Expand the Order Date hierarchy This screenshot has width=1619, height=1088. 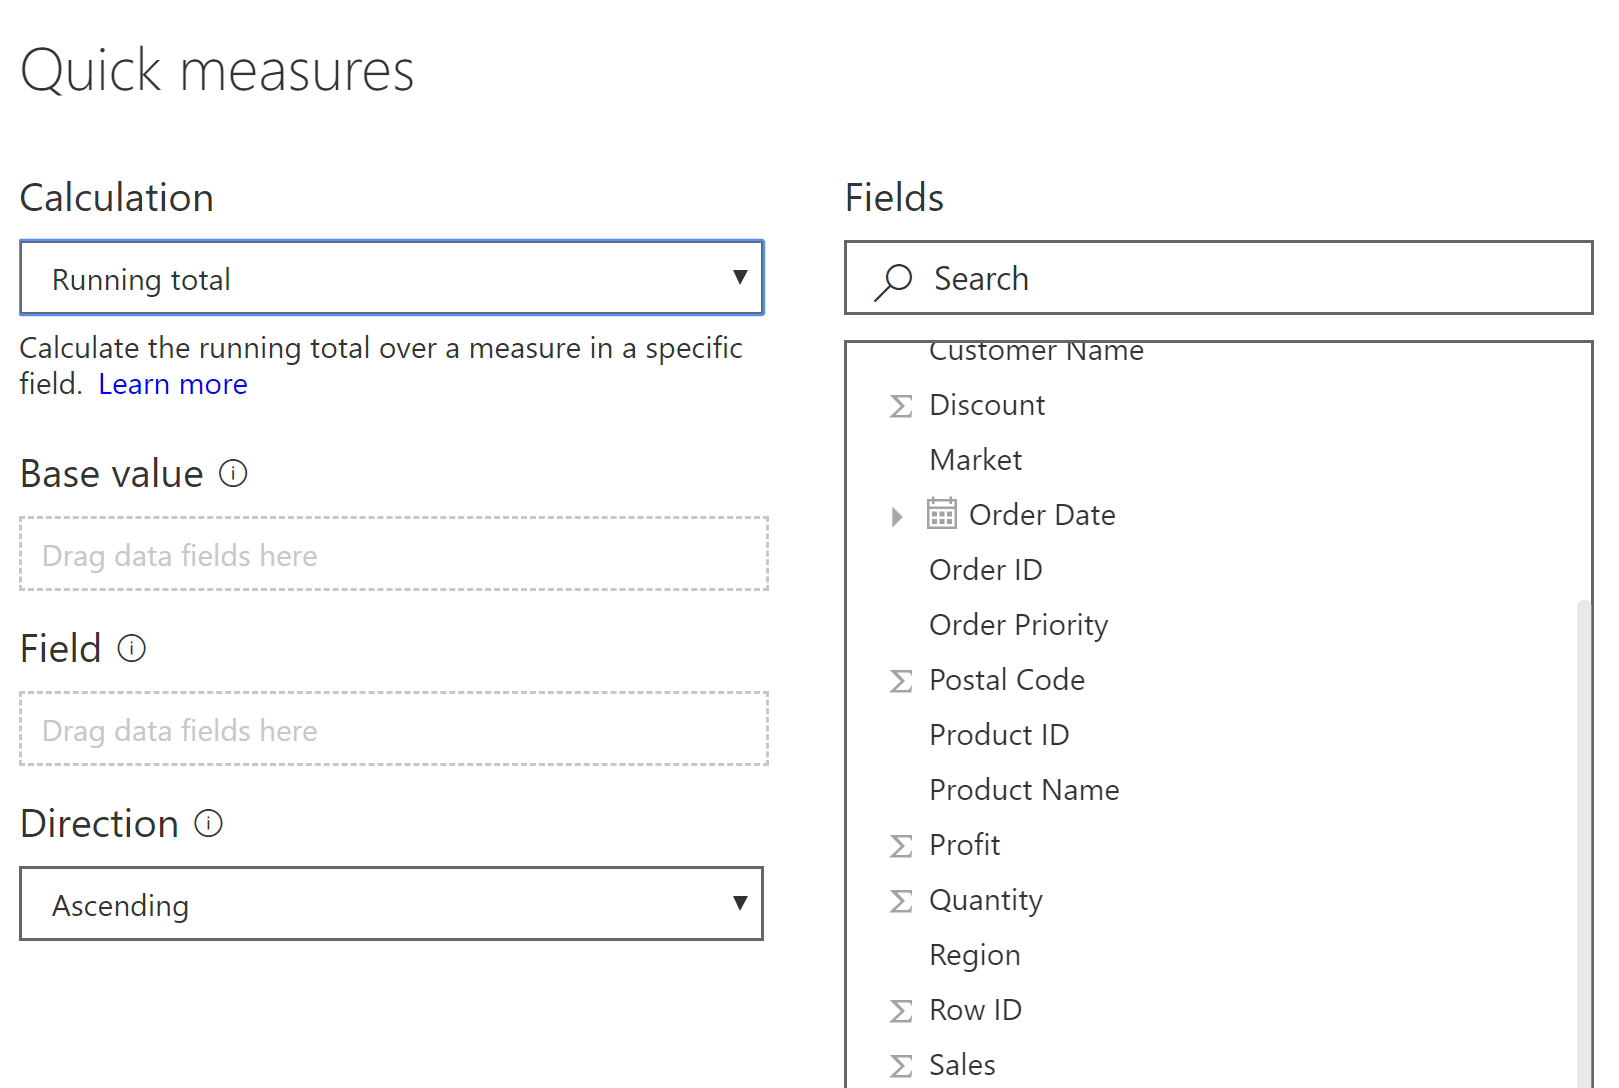(x=897, y=516)
